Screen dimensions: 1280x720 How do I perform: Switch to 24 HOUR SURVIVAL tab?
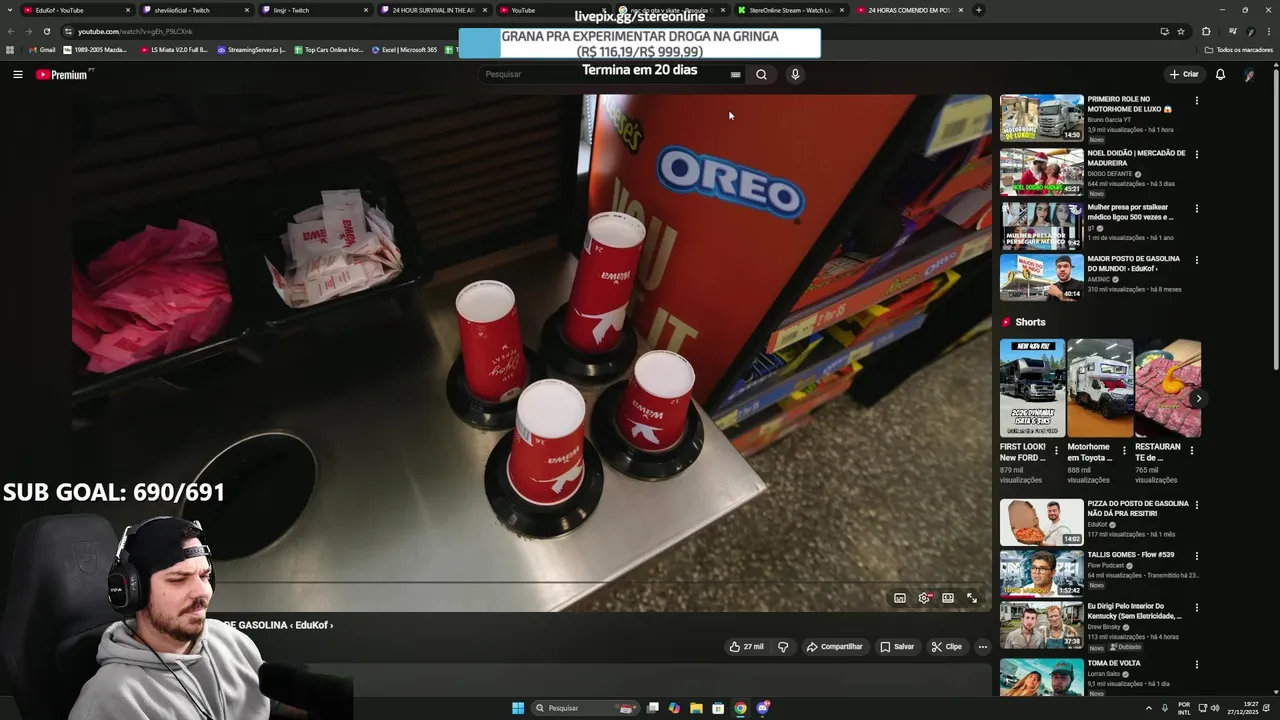[433, 10]
